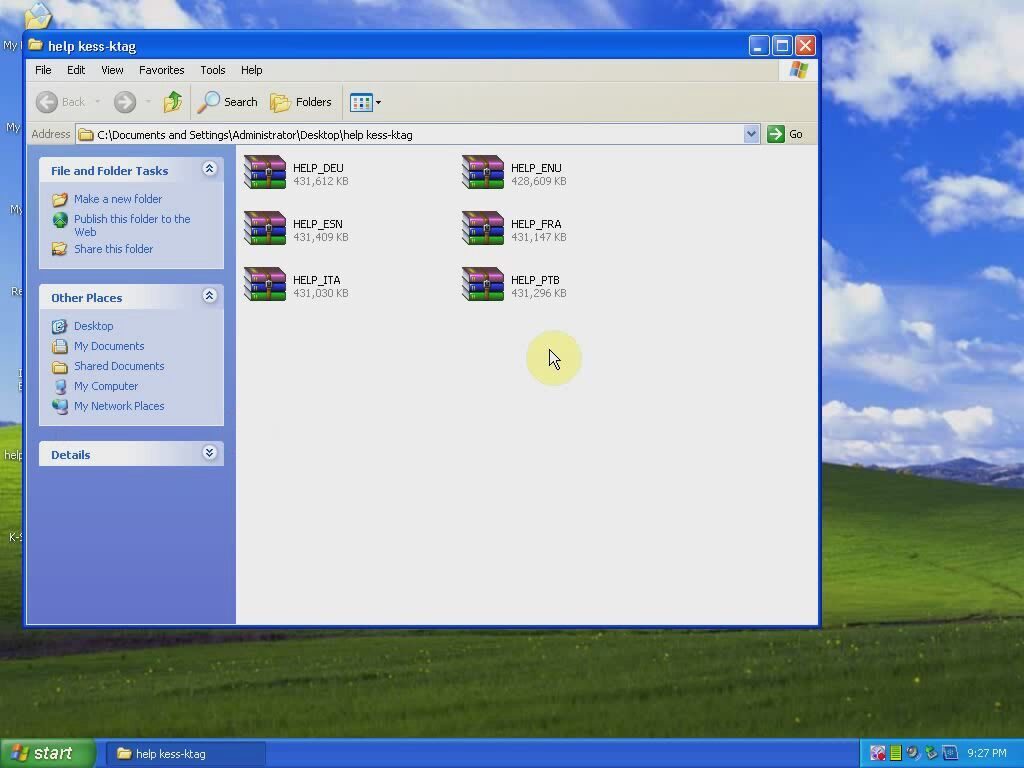Click the taskbar clock showing 9:27 PM
The height and width of the screenshot is (768, 1024).
point(987,754)
